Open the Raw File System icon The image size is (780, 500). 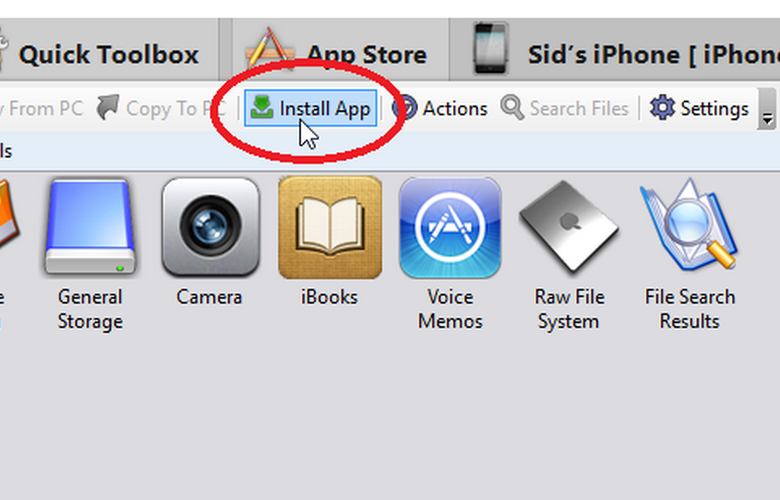[567, 228]
